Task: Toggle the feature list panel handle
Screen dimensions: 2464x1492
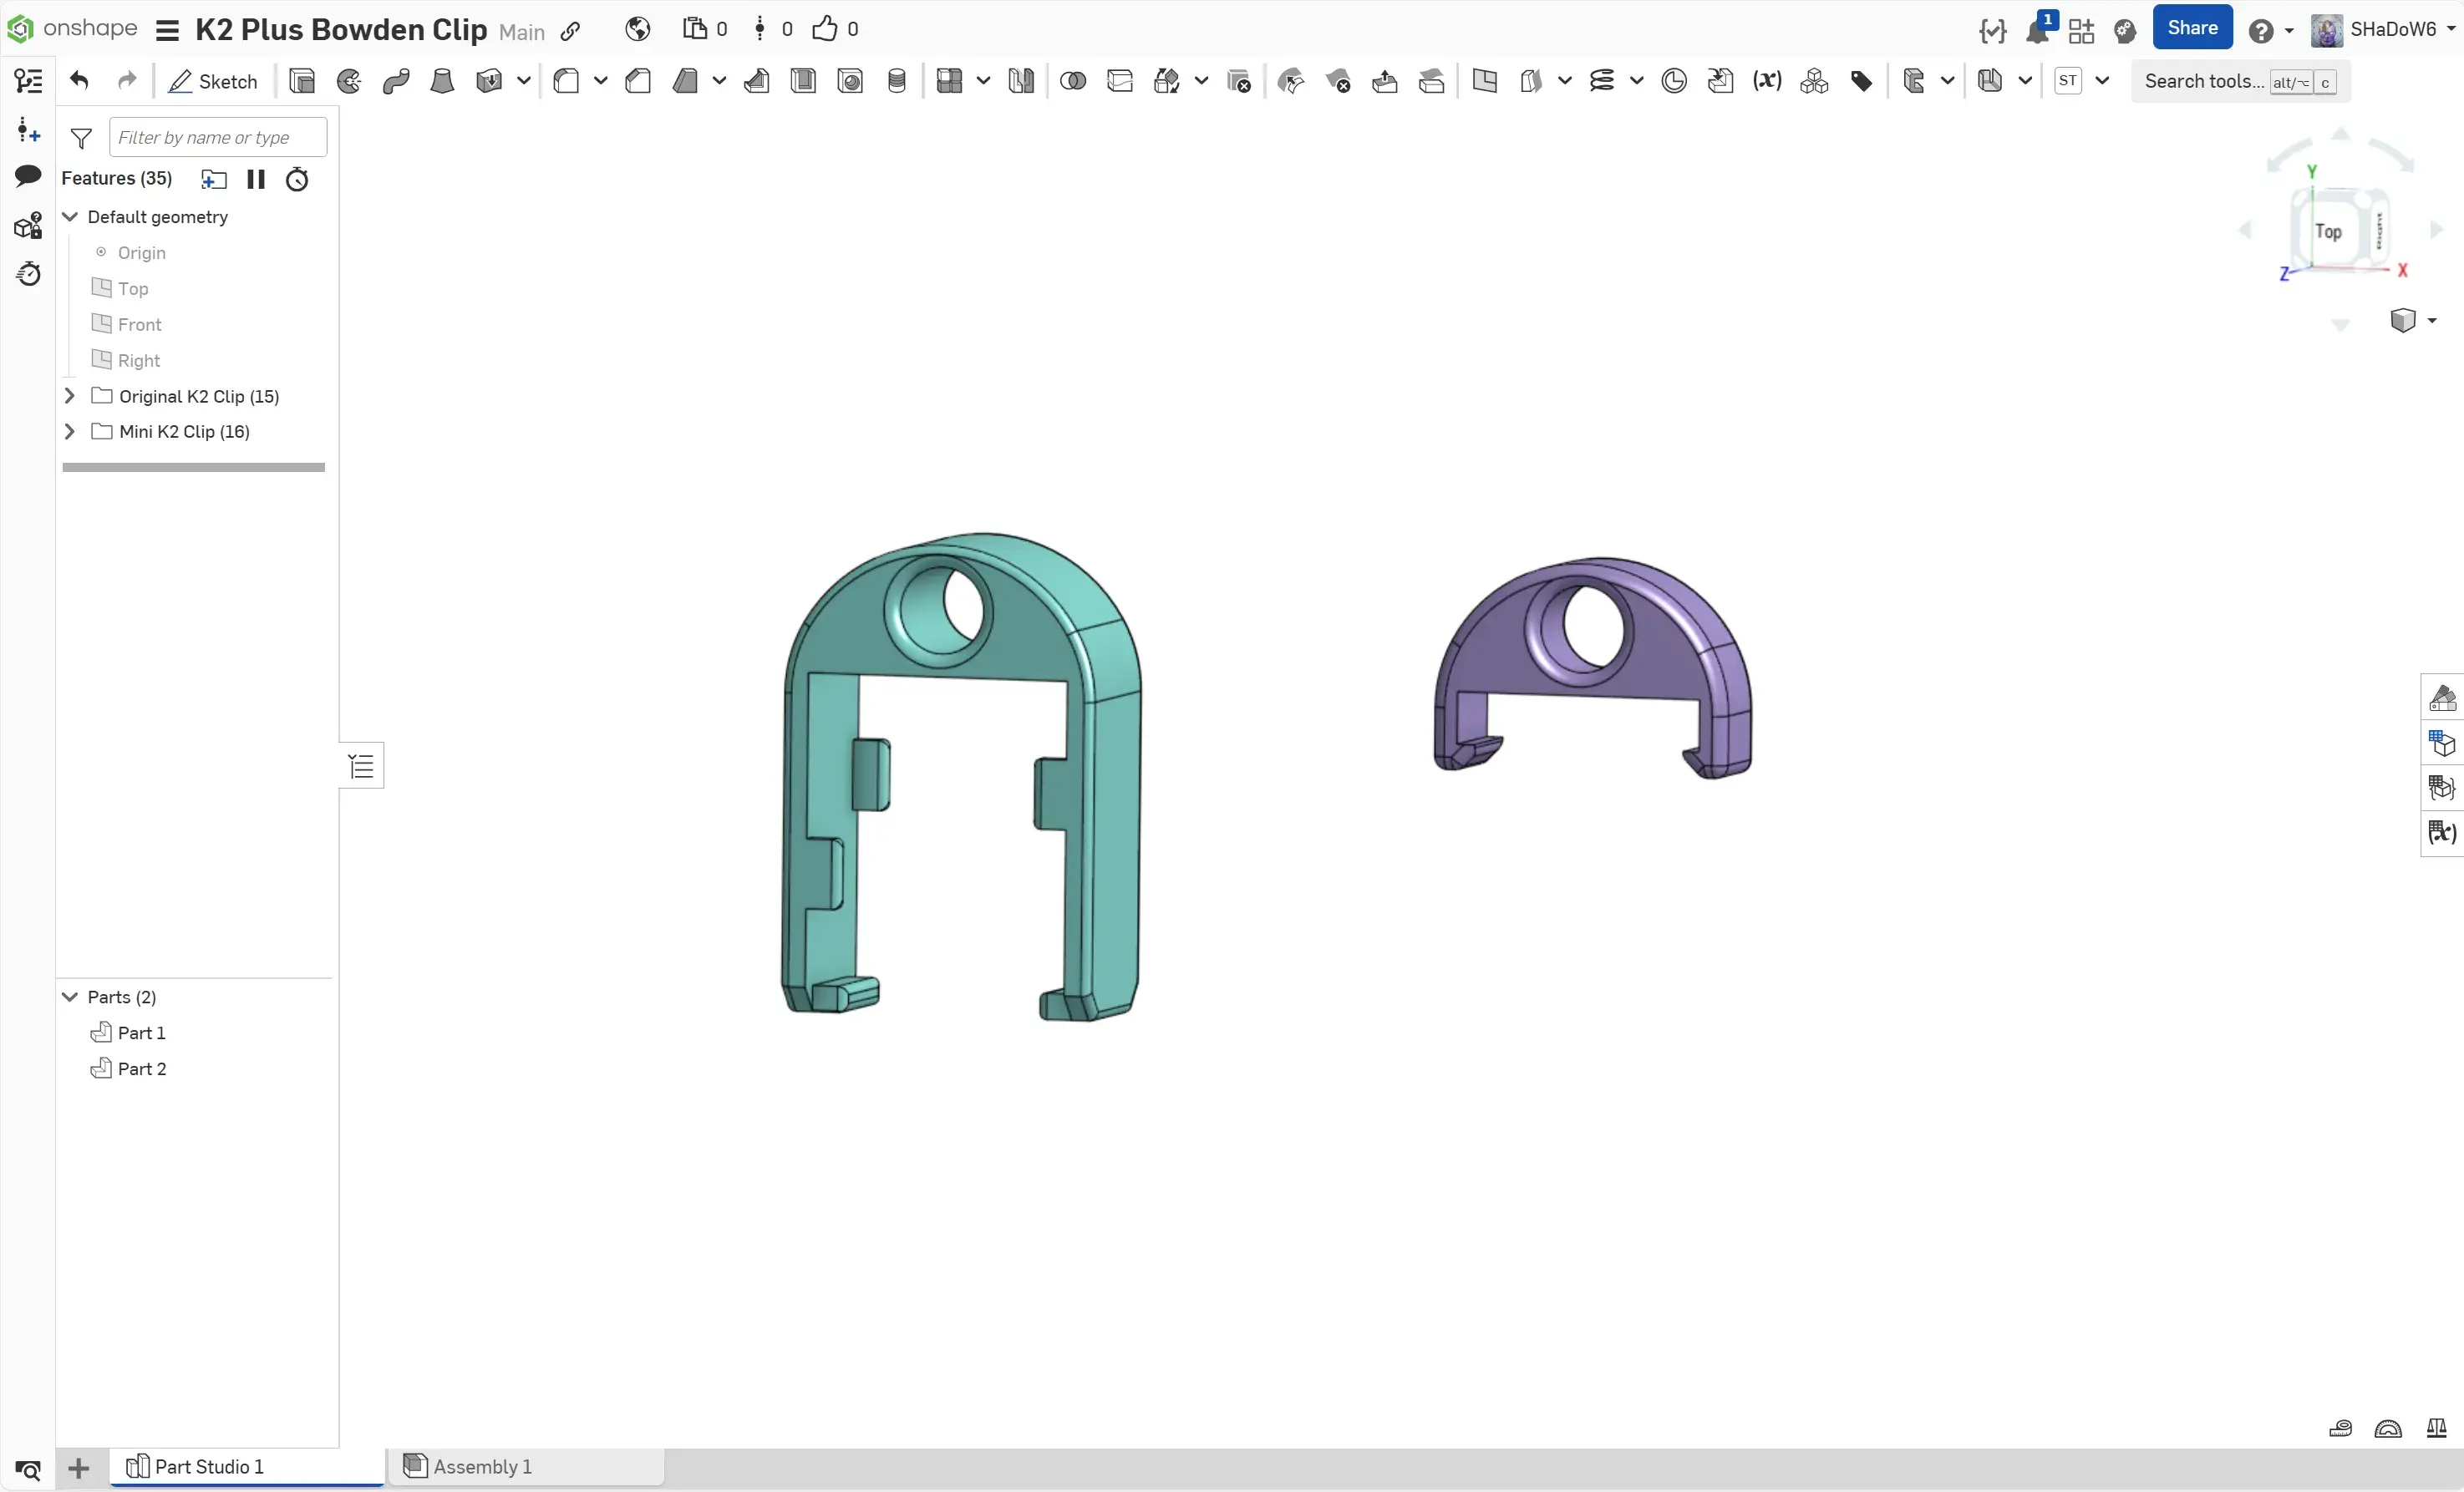Action: click(x=361, y=767)
